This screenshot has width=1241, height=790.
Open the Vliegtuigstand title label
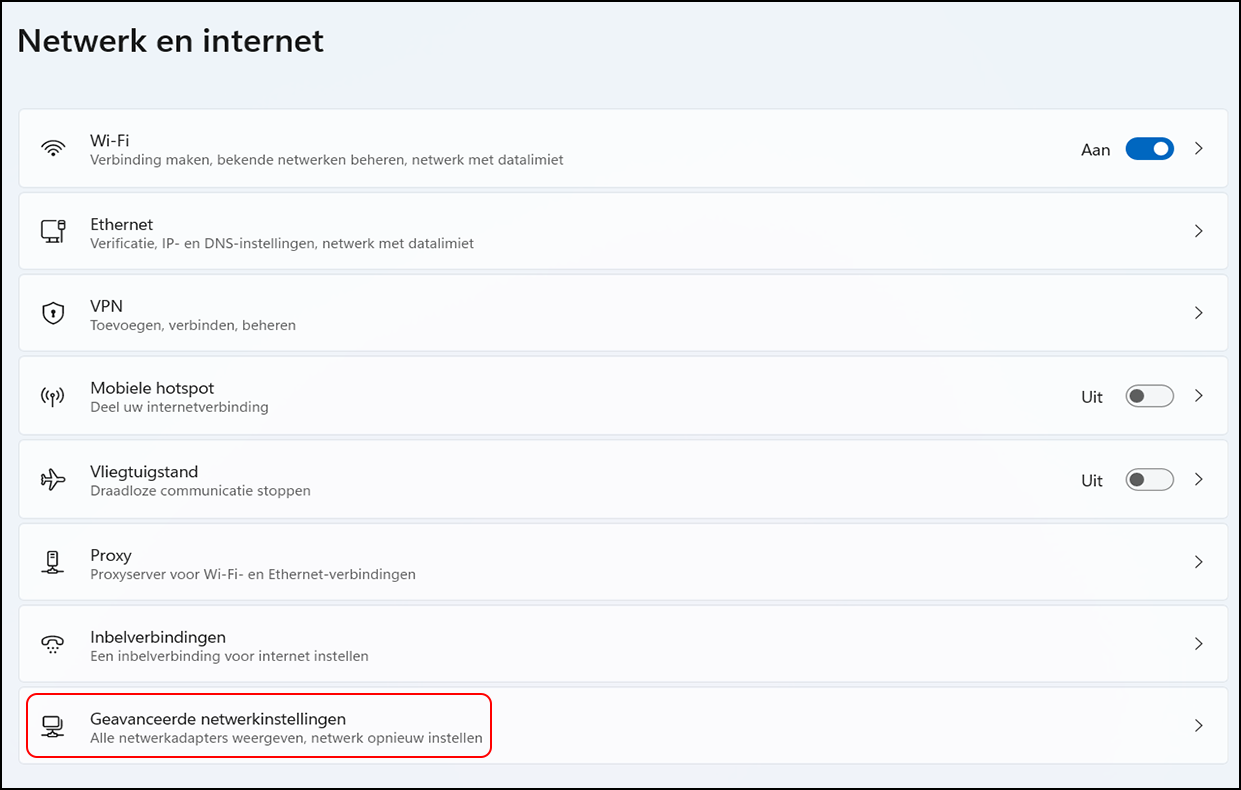click(x=144, y=471)
